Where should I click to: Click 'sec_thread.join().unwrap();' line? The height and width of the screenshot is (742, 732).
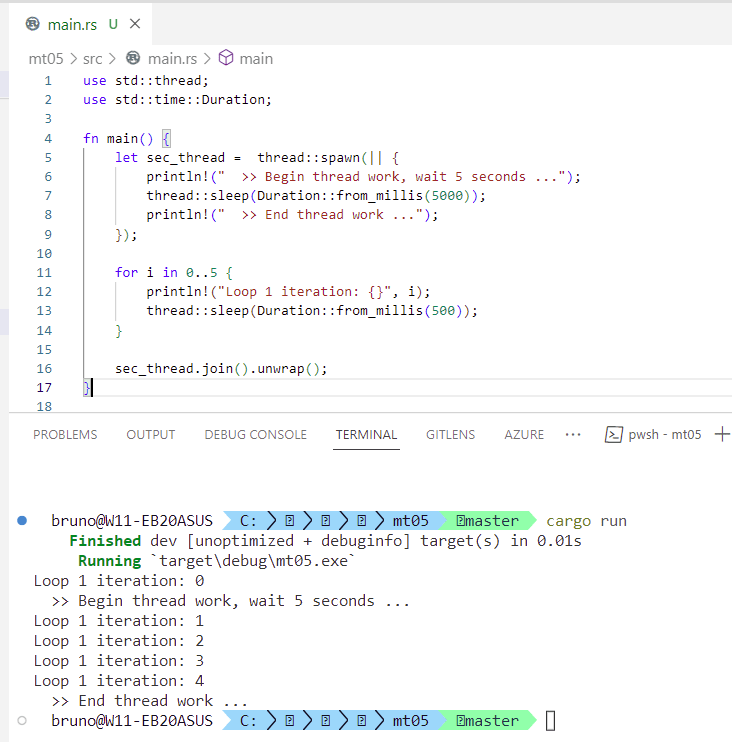coord(221,369)
